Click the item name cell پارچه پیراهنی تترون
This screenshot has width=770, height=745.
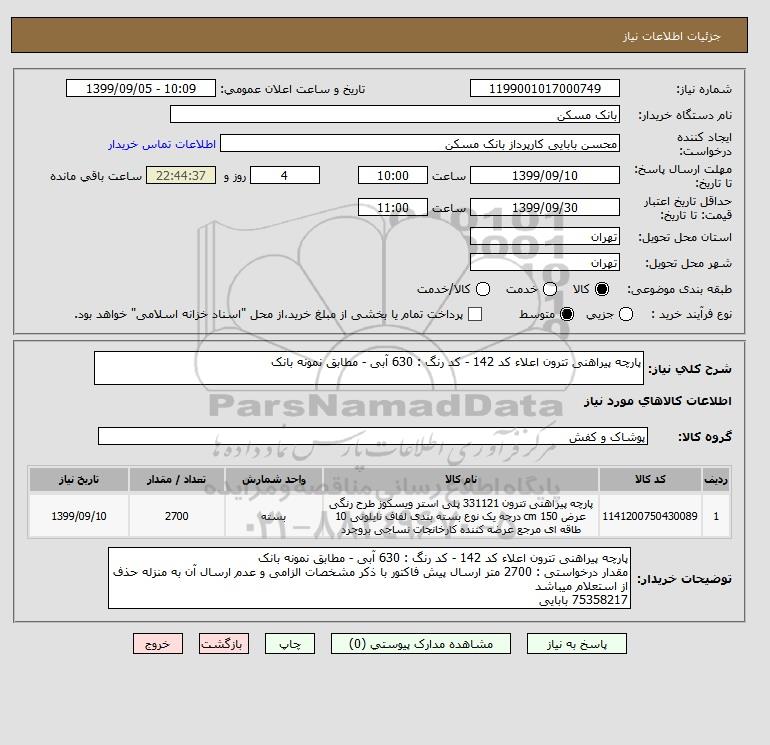461,517
